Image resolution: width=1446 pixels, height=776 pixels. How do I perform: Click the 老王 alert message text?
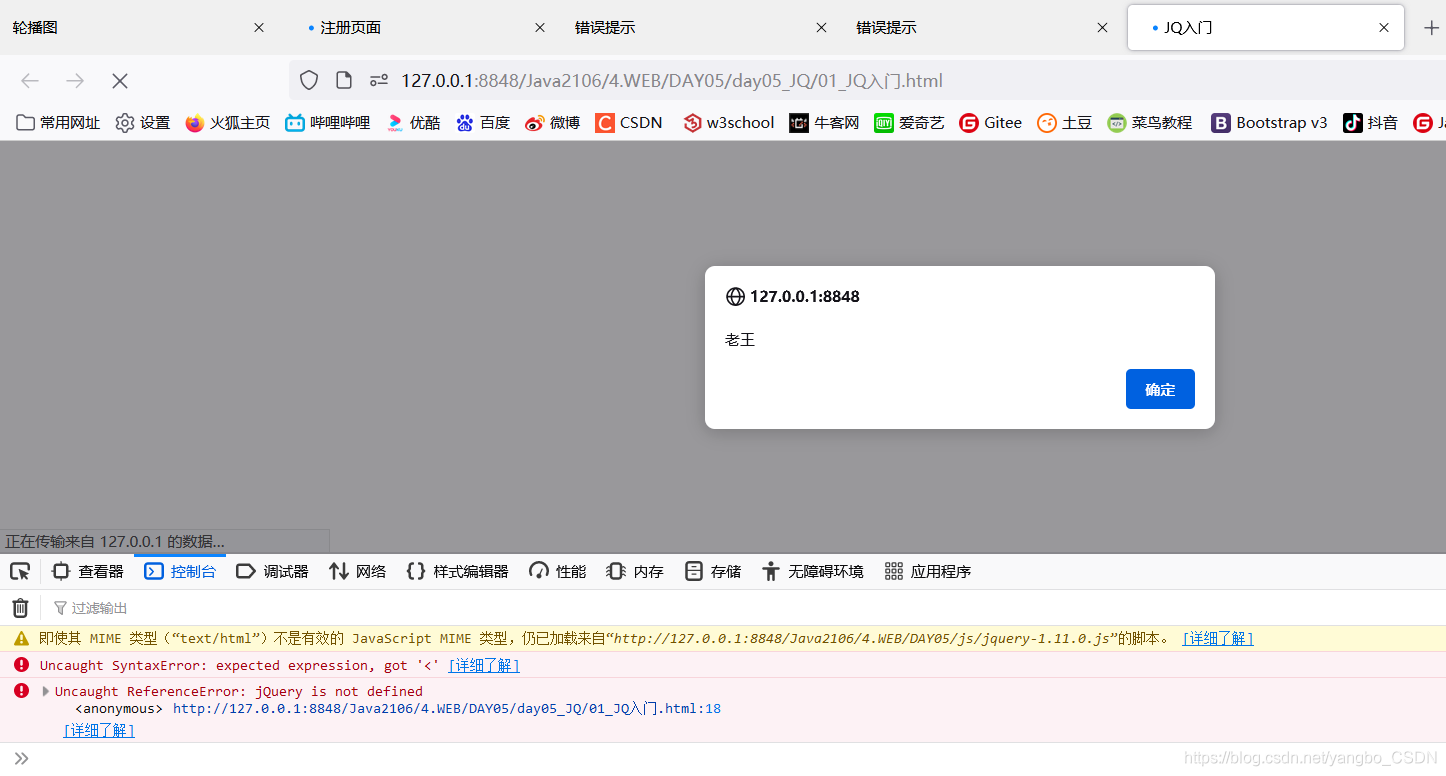(740, 340)
